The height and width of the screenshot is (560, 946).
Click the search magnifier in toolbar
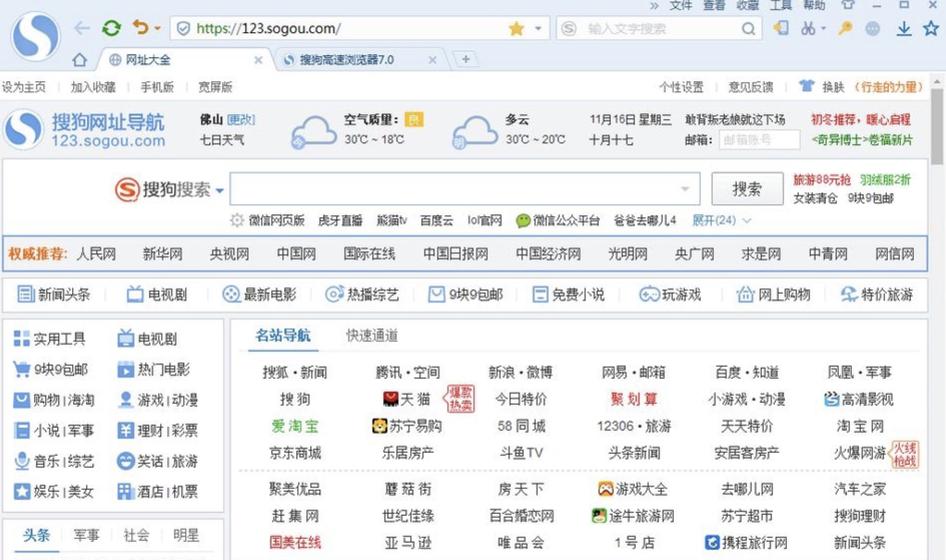[748, 28]
